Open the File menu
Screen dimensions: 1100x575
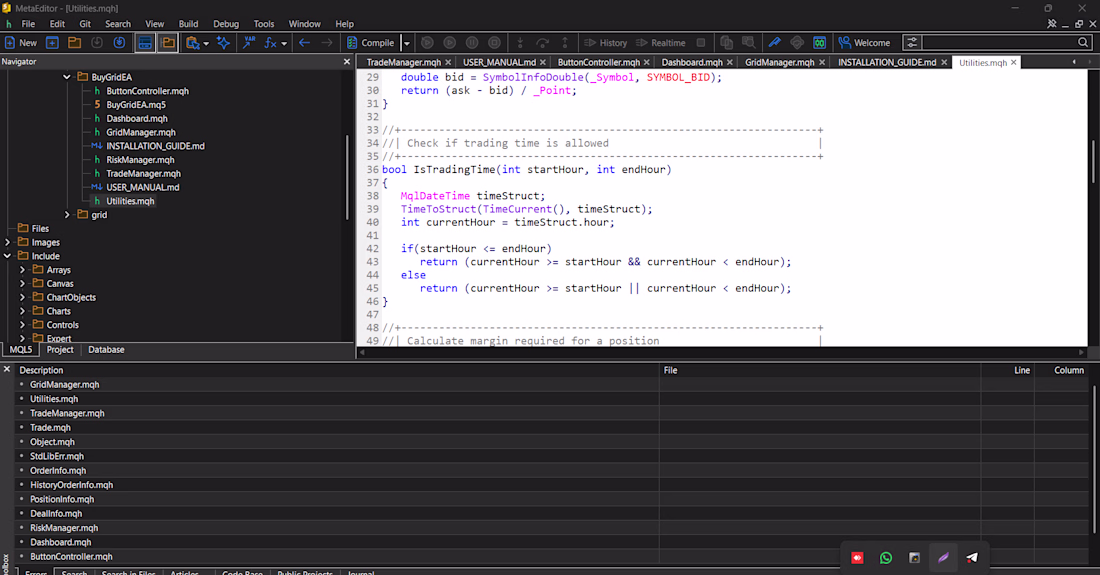pyautogui.click(x=28, y=24)
